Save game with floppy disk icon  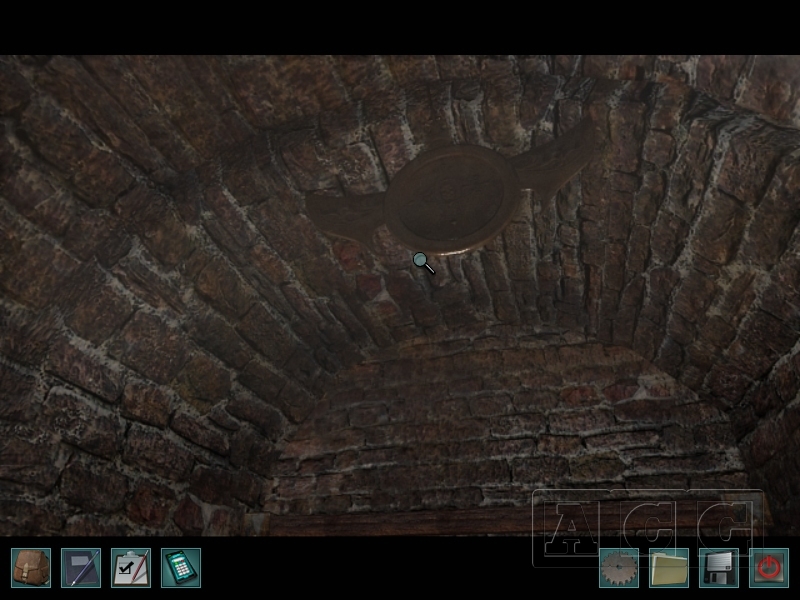coord(719,568)
